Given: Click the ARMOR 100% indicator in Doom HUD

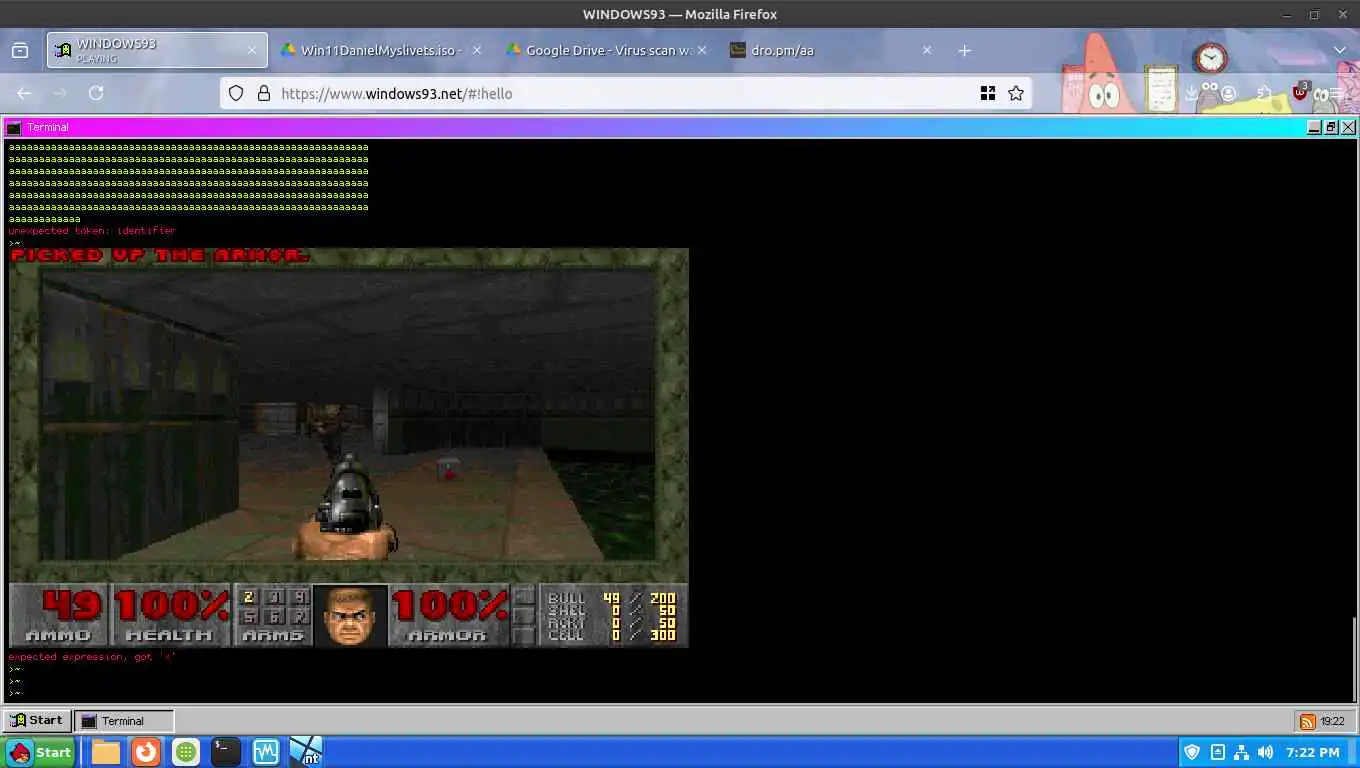Looking at the screenshot, I should [x=449, y=614].
